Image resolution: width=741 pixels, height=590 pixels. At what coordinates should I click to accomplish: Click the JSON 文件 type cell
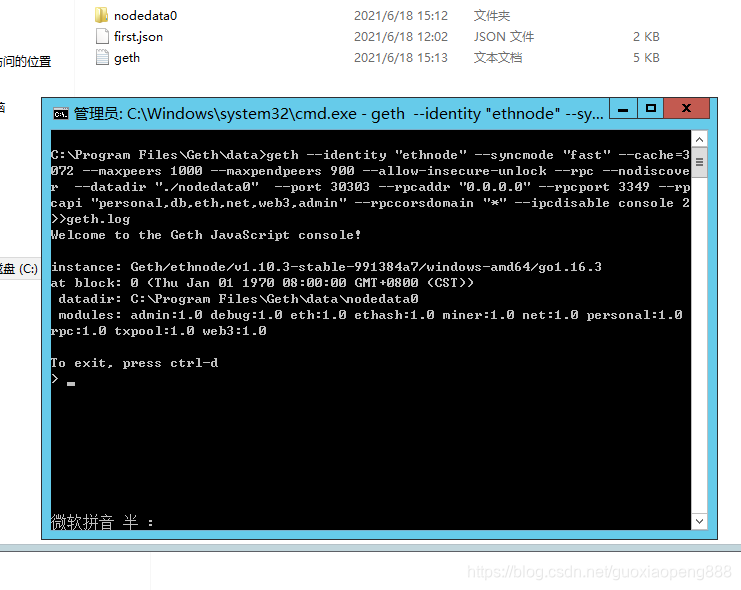click(x=504, y=36)
